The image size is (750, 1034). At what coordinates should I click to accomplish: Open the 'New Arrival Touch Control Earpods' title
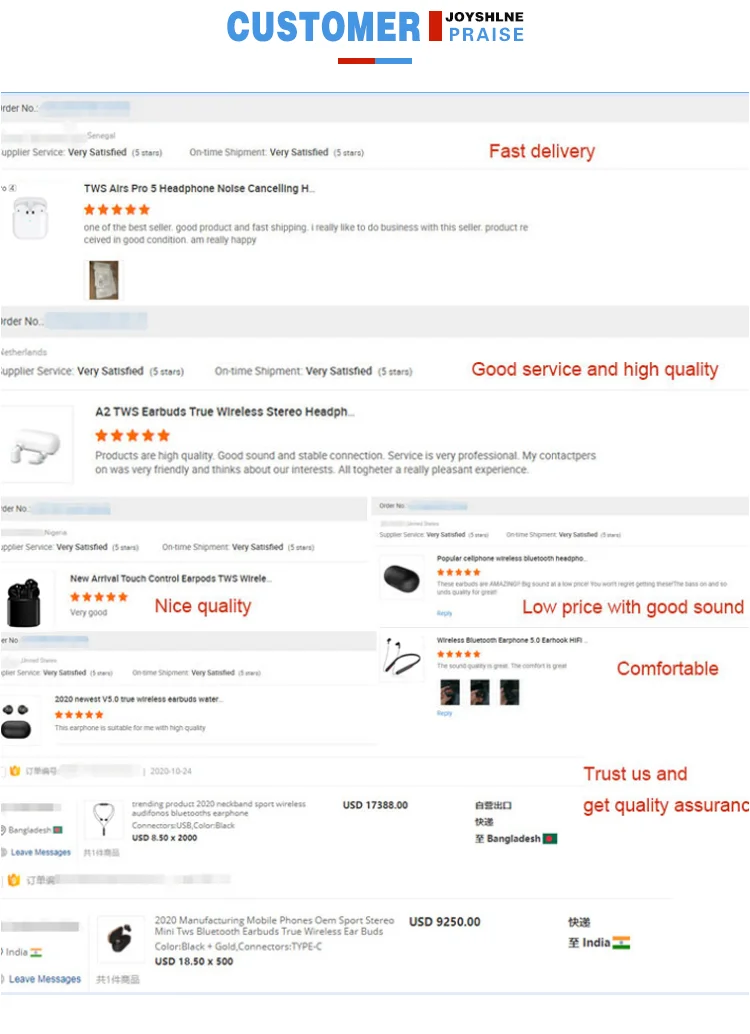170,578
